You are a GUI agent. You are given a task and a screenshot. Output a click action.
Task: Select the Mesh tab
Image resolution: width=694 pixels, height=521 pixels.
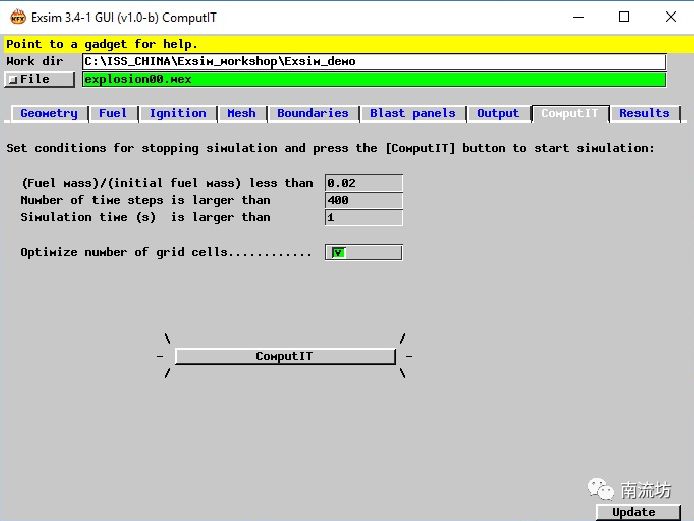241,113
